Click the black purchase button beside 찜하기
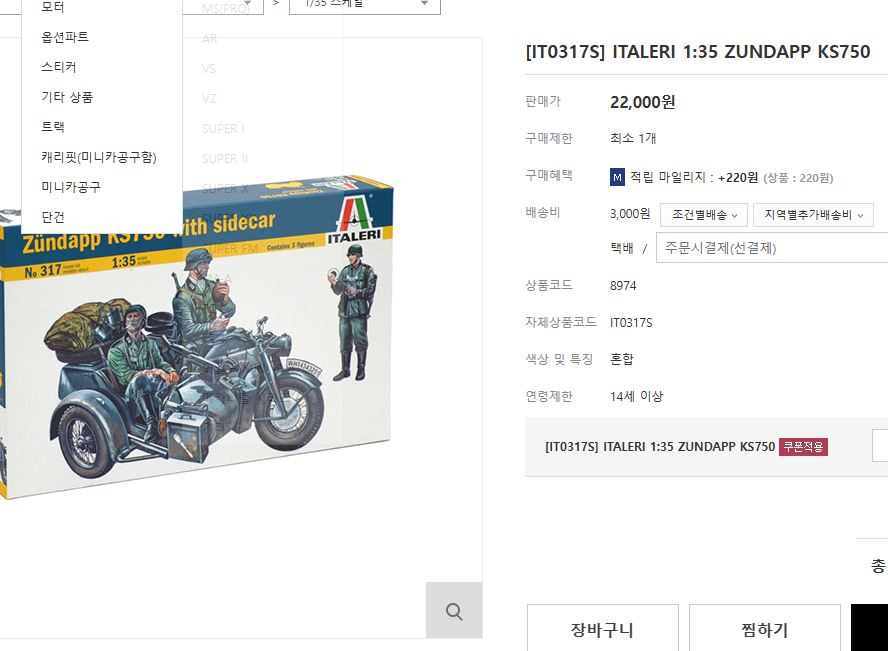The image size is (888, 651). point(869,628)
